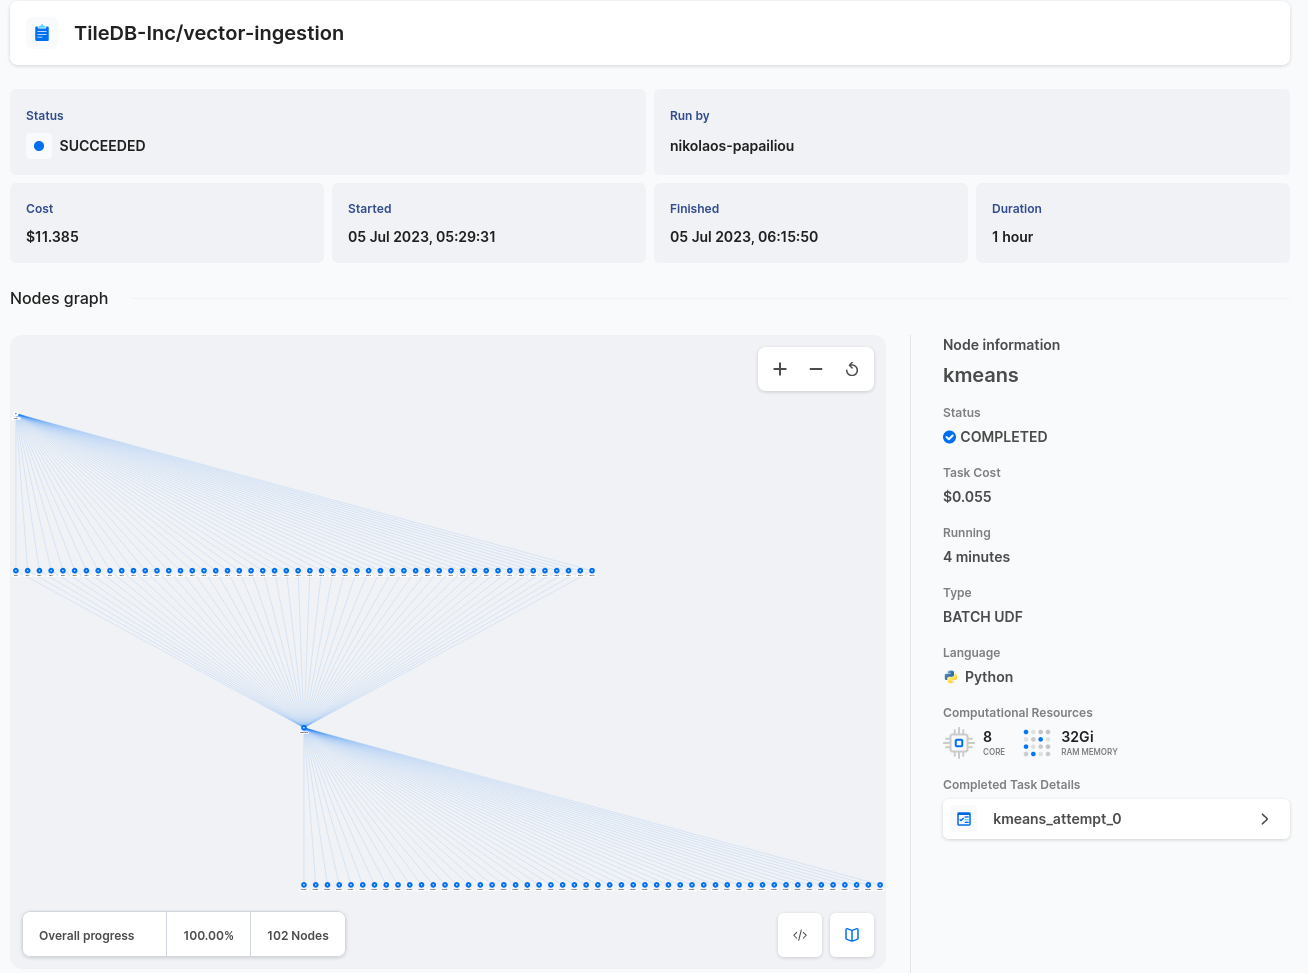Open the book docs icon button
This screenshot has height=973, width=1308.
click(852, 935)
